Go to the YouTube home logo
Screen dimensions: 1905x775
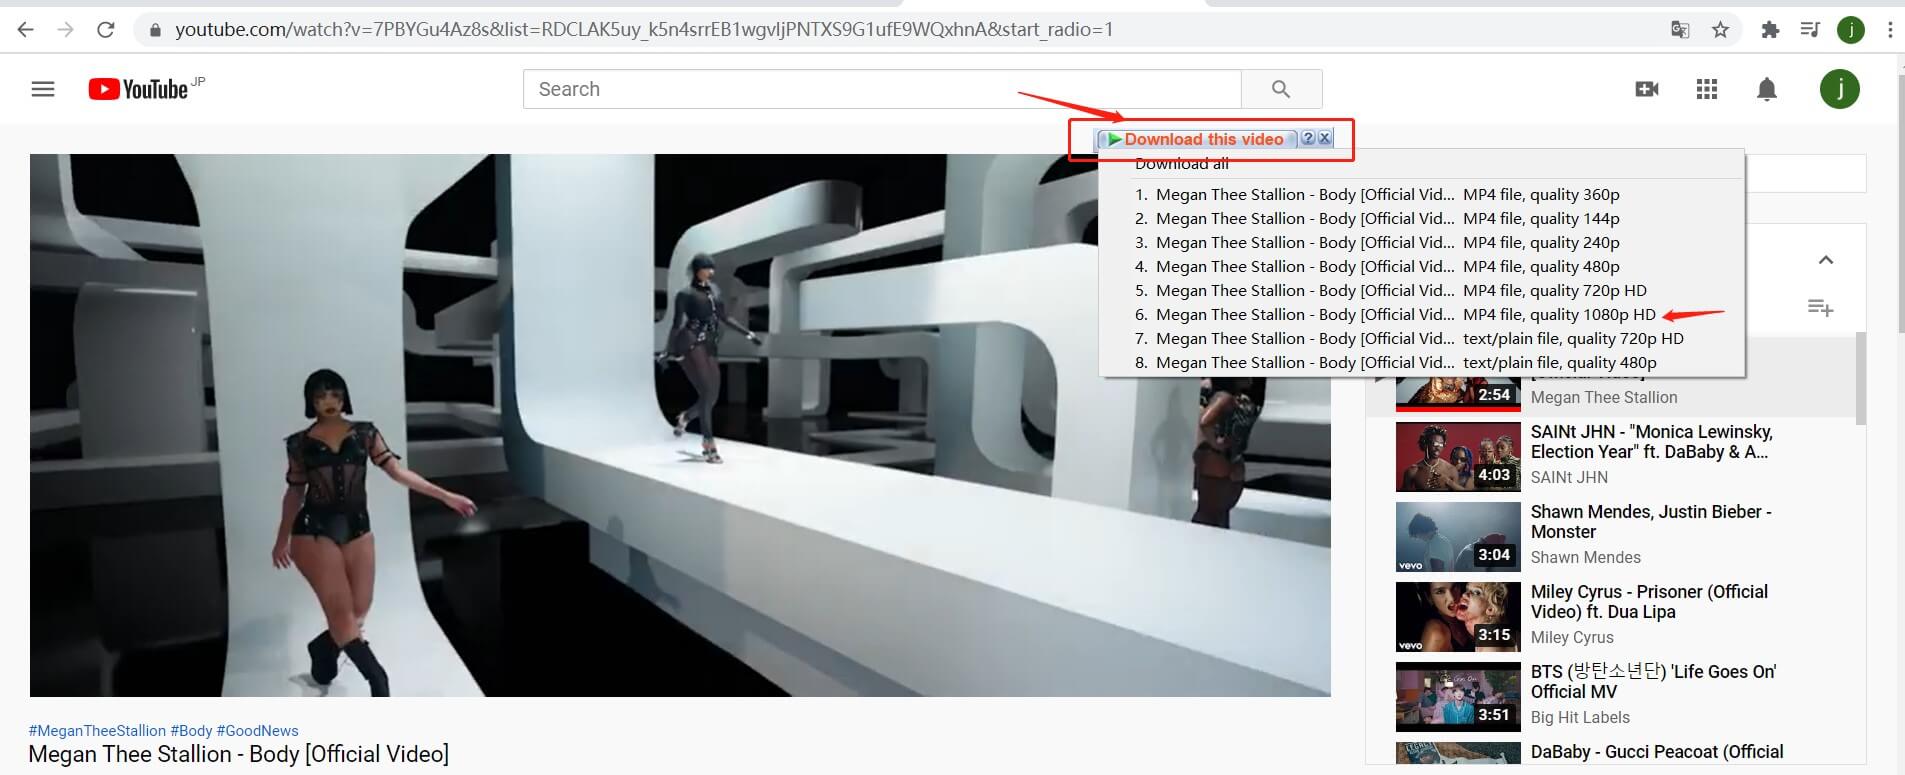(x=138, y=89)
